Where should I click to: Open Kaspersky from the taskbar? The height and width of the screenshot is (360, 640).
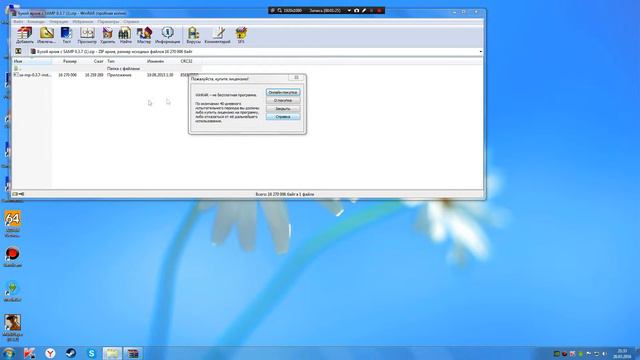[29, 353]
